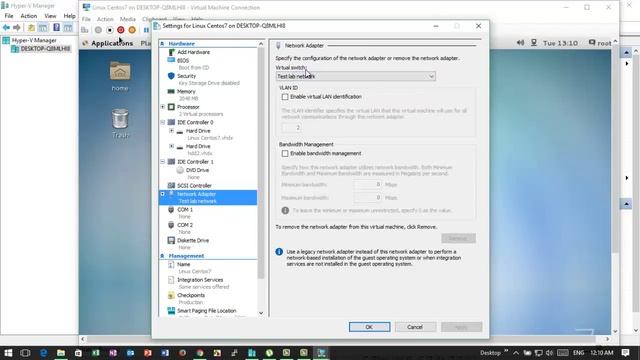Expand Hard Drive hdd2.vhdx node
Screen dimensions: 640x360
tap(171, 146)
